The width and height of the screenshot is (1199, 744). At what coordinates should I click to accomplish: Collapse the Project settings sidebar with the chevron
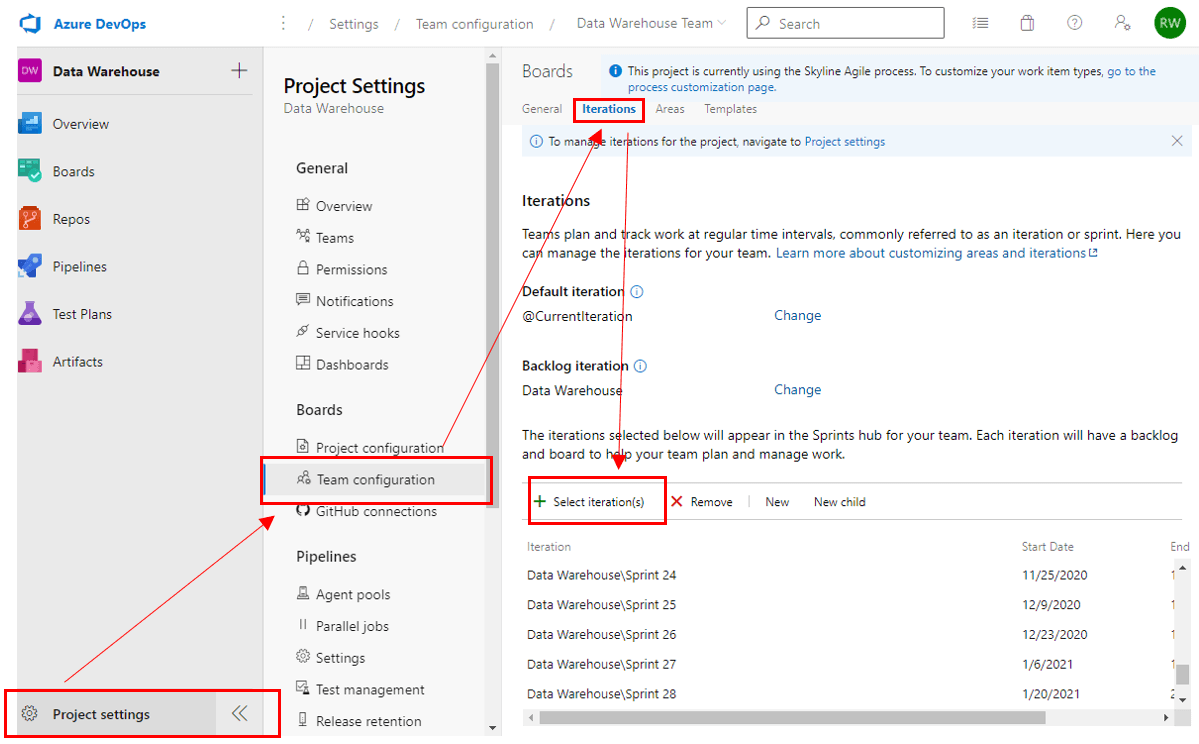tap(239, 713)
